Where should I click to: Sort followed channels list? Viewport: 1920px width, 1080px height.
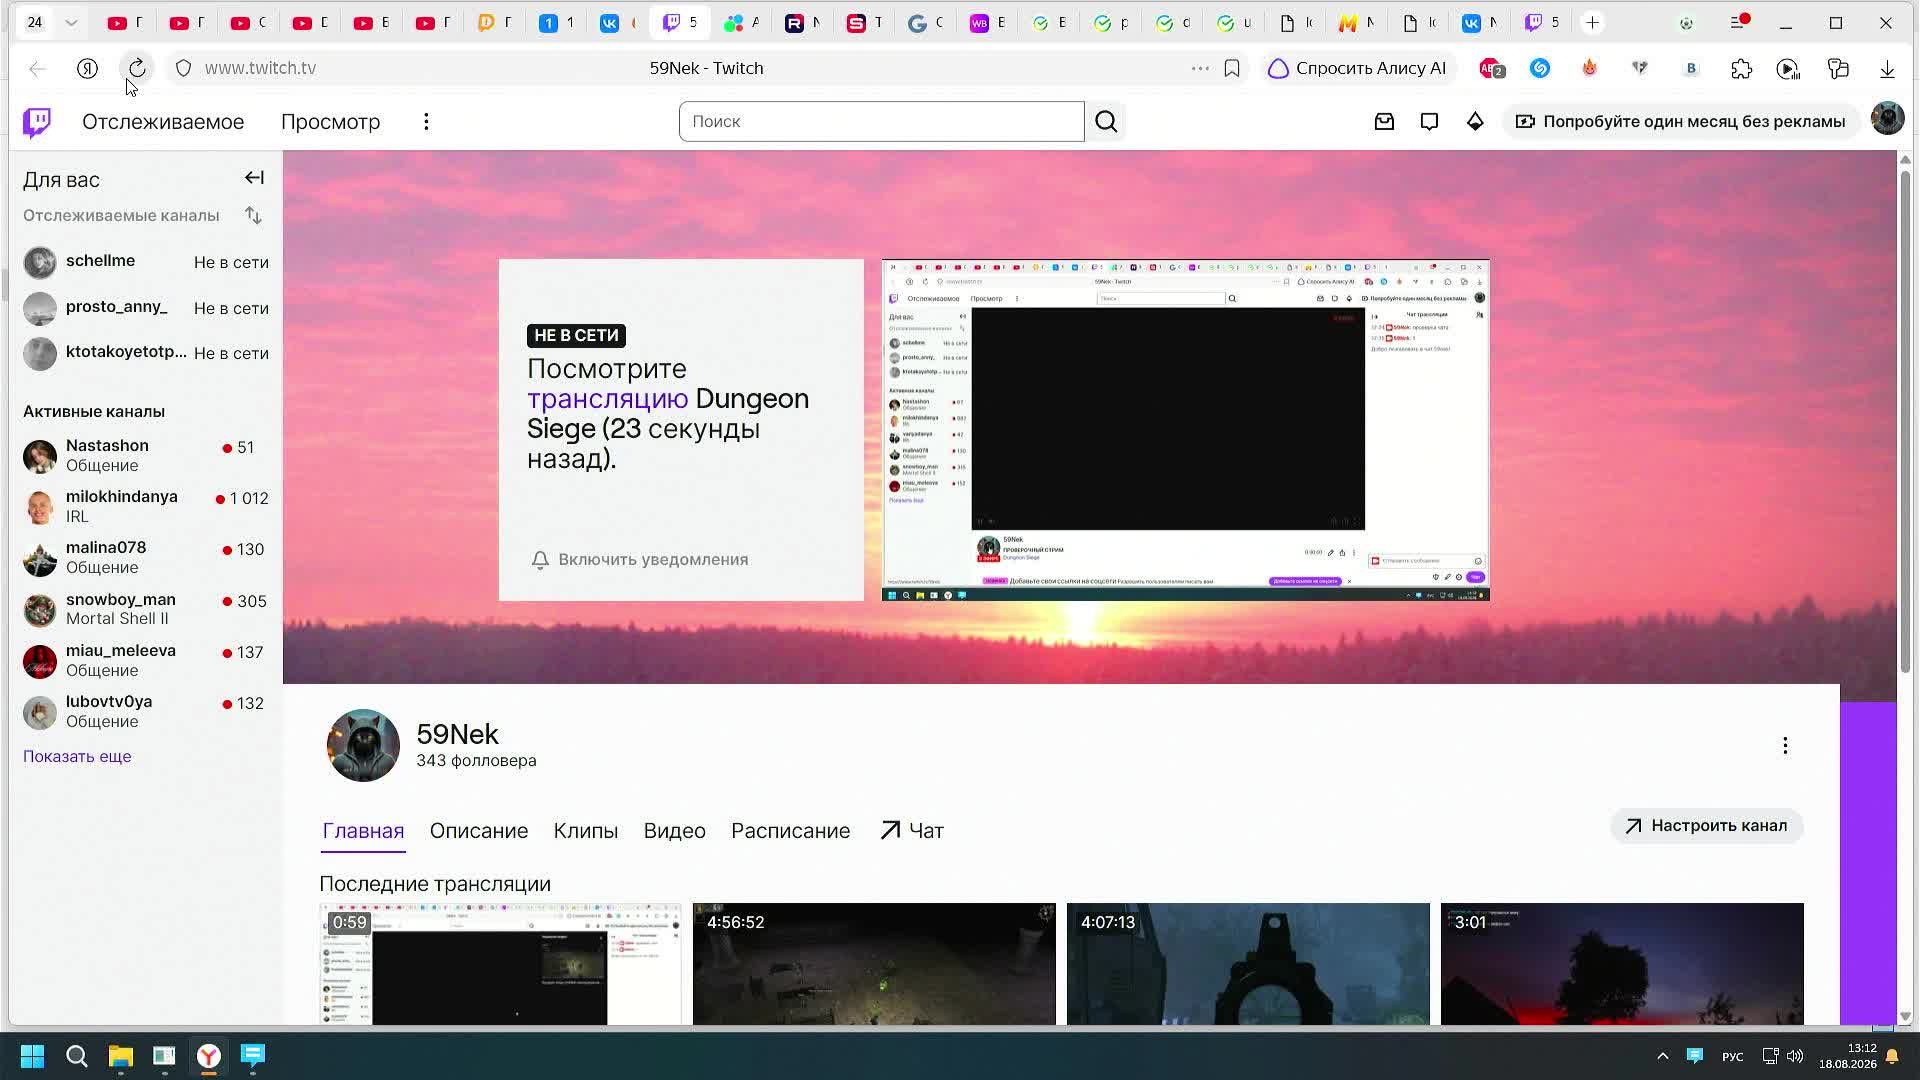pyautogui.click(x=253, y=216)
